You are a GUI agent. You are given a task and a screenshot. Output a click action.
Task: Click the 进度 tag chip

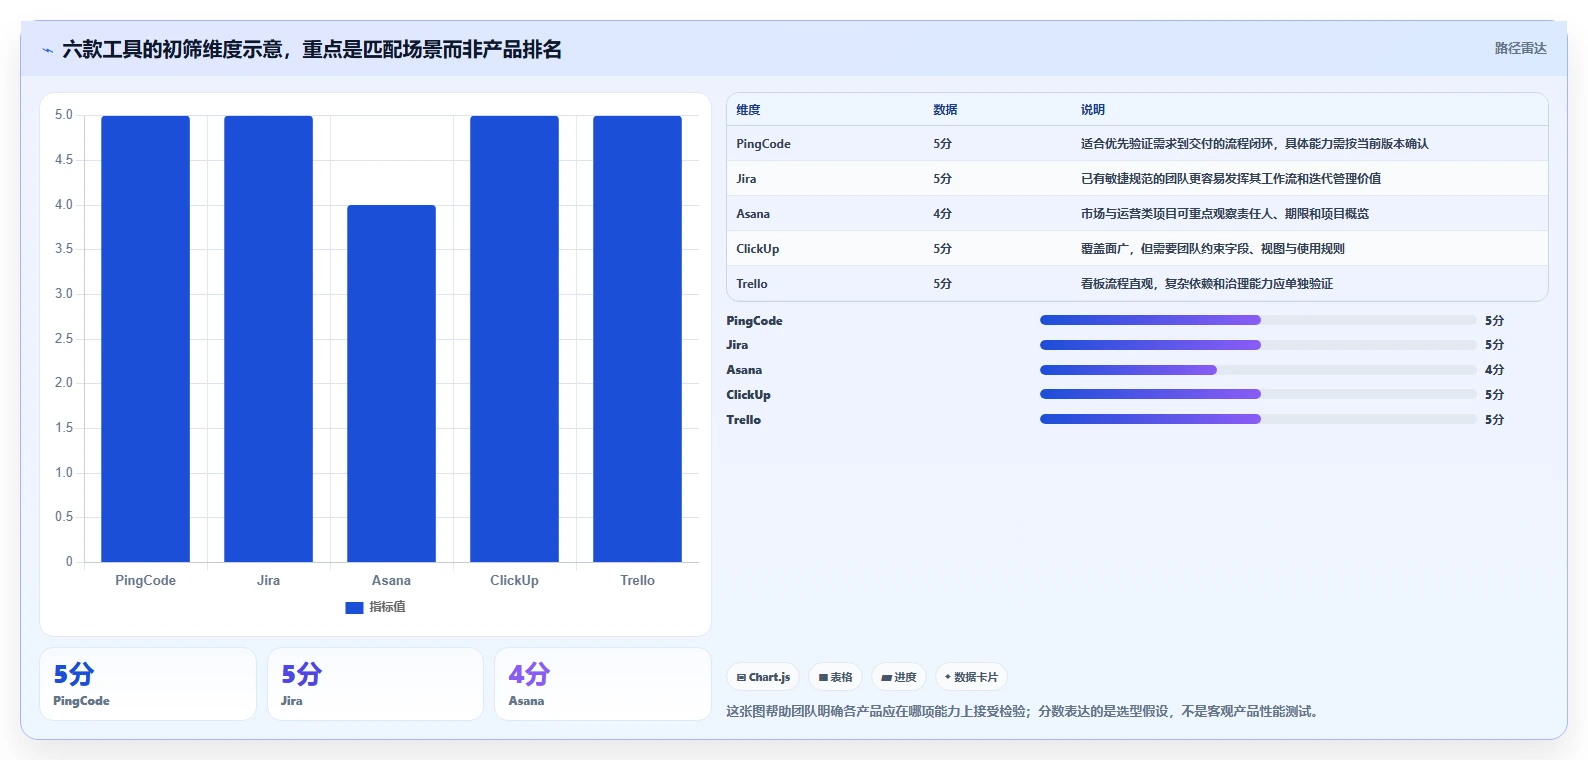(899, 677)
